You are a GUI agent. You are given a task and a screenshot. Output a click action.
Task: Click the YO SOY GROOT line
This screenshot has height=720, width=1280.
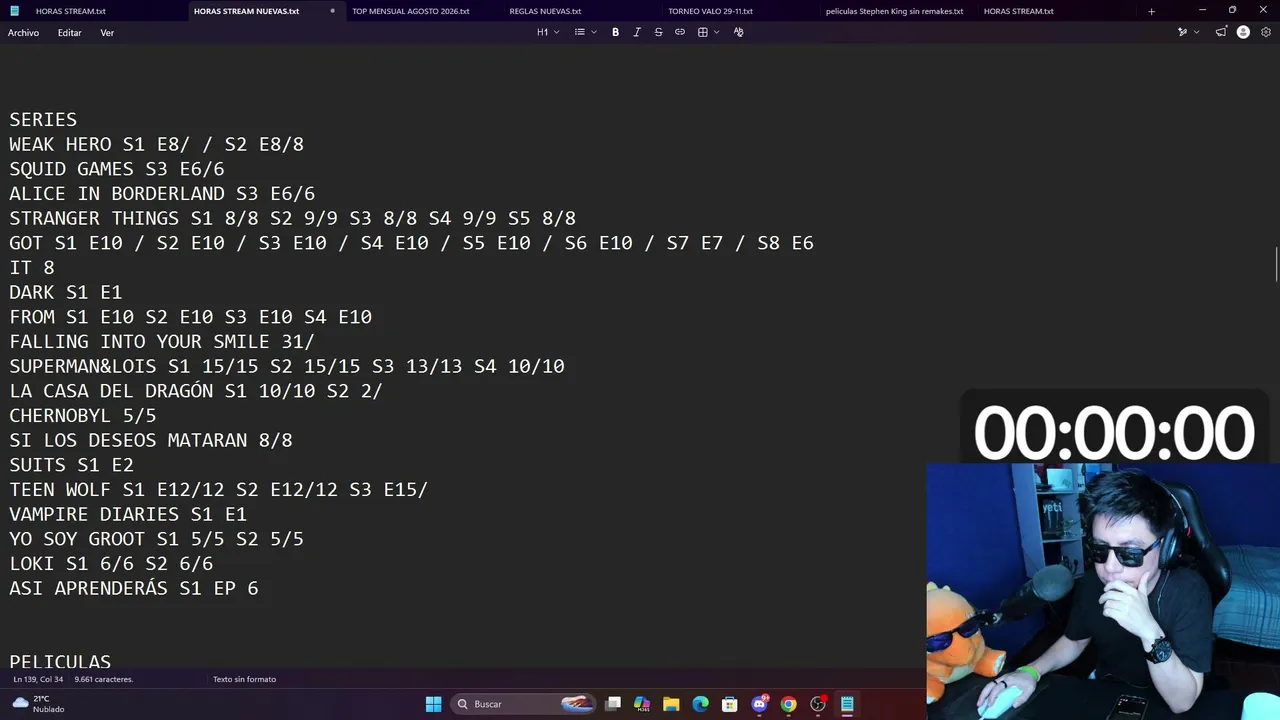pyautogui.click(x=156, y=539)
